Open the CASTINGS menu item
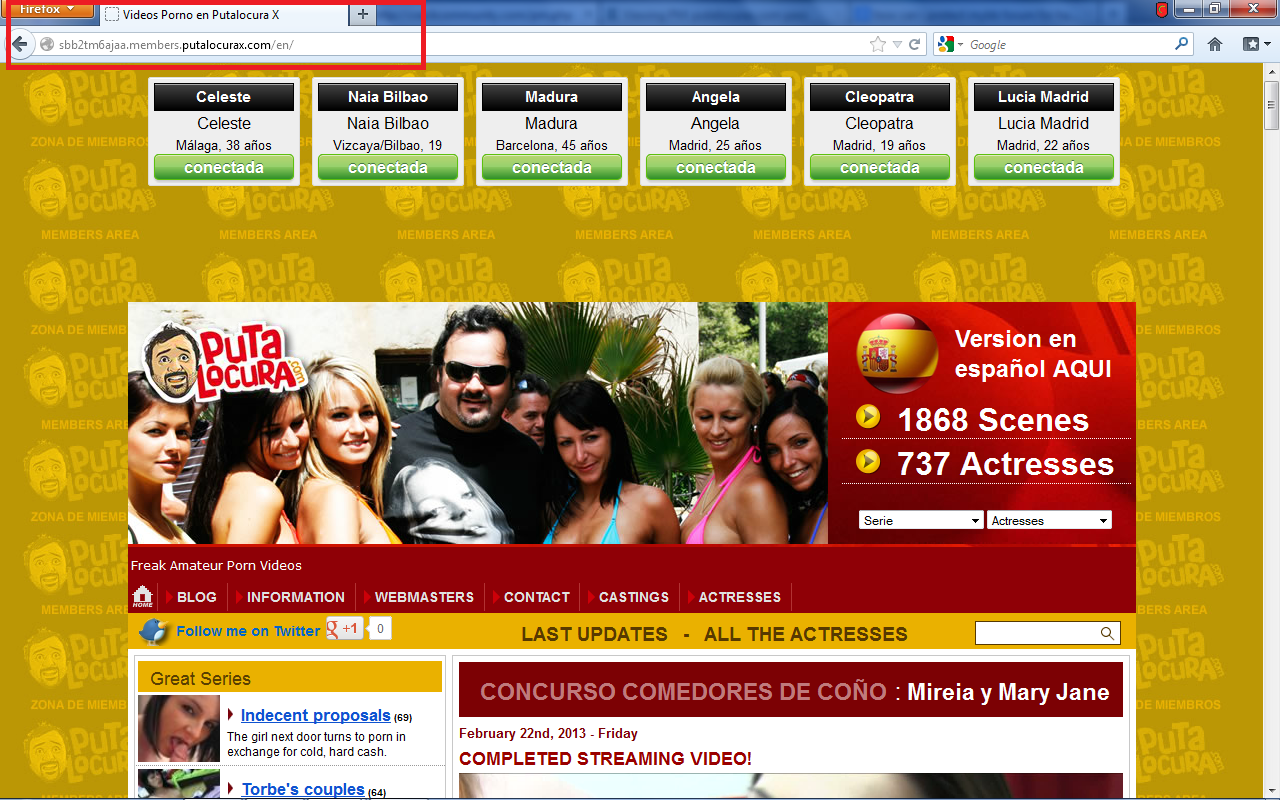Image resolution: width=1280 pixels, height=800 pixels. tap(634, 597)
